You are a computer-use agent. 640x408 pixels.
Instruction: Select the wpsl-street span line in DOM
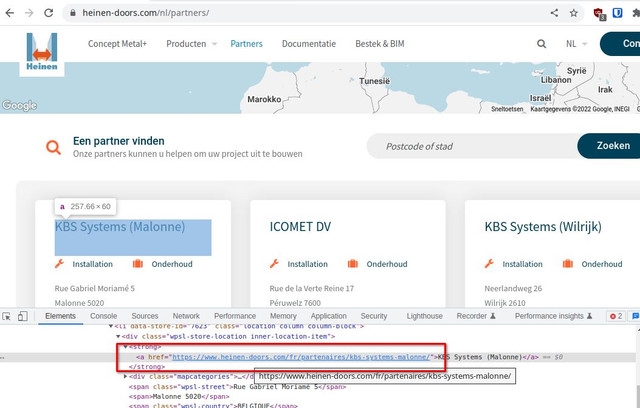[238, 386]
